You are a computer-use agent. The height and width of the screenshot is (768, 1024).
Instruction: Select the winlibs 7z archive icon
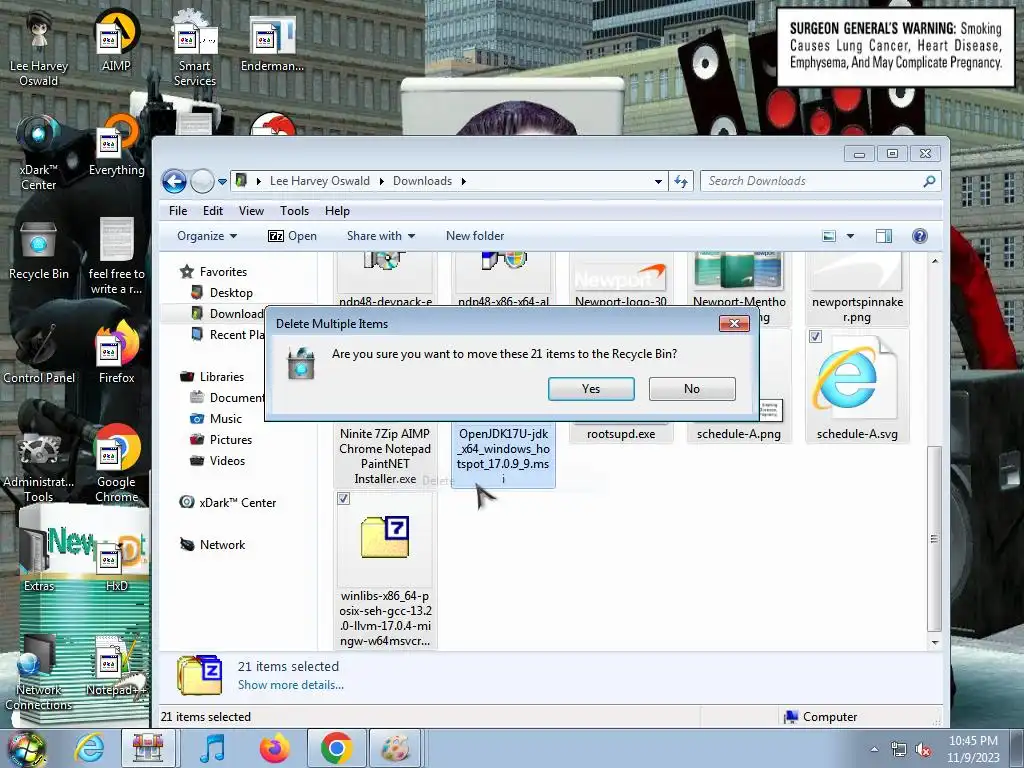click(385, 537)
